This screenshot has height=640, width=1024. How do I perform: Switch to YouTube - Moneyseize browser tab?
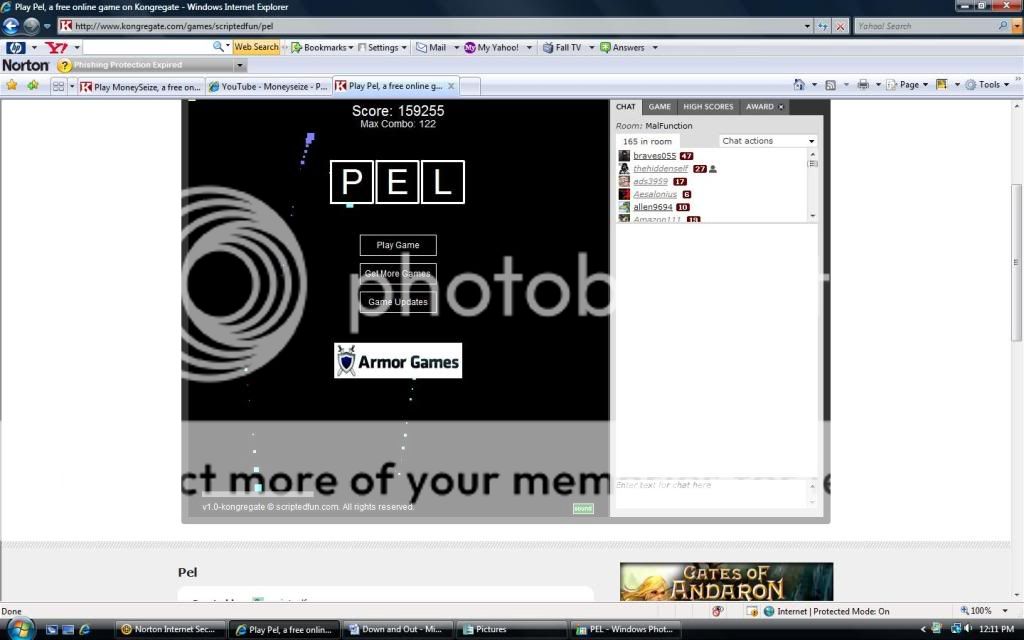[268, 87]
